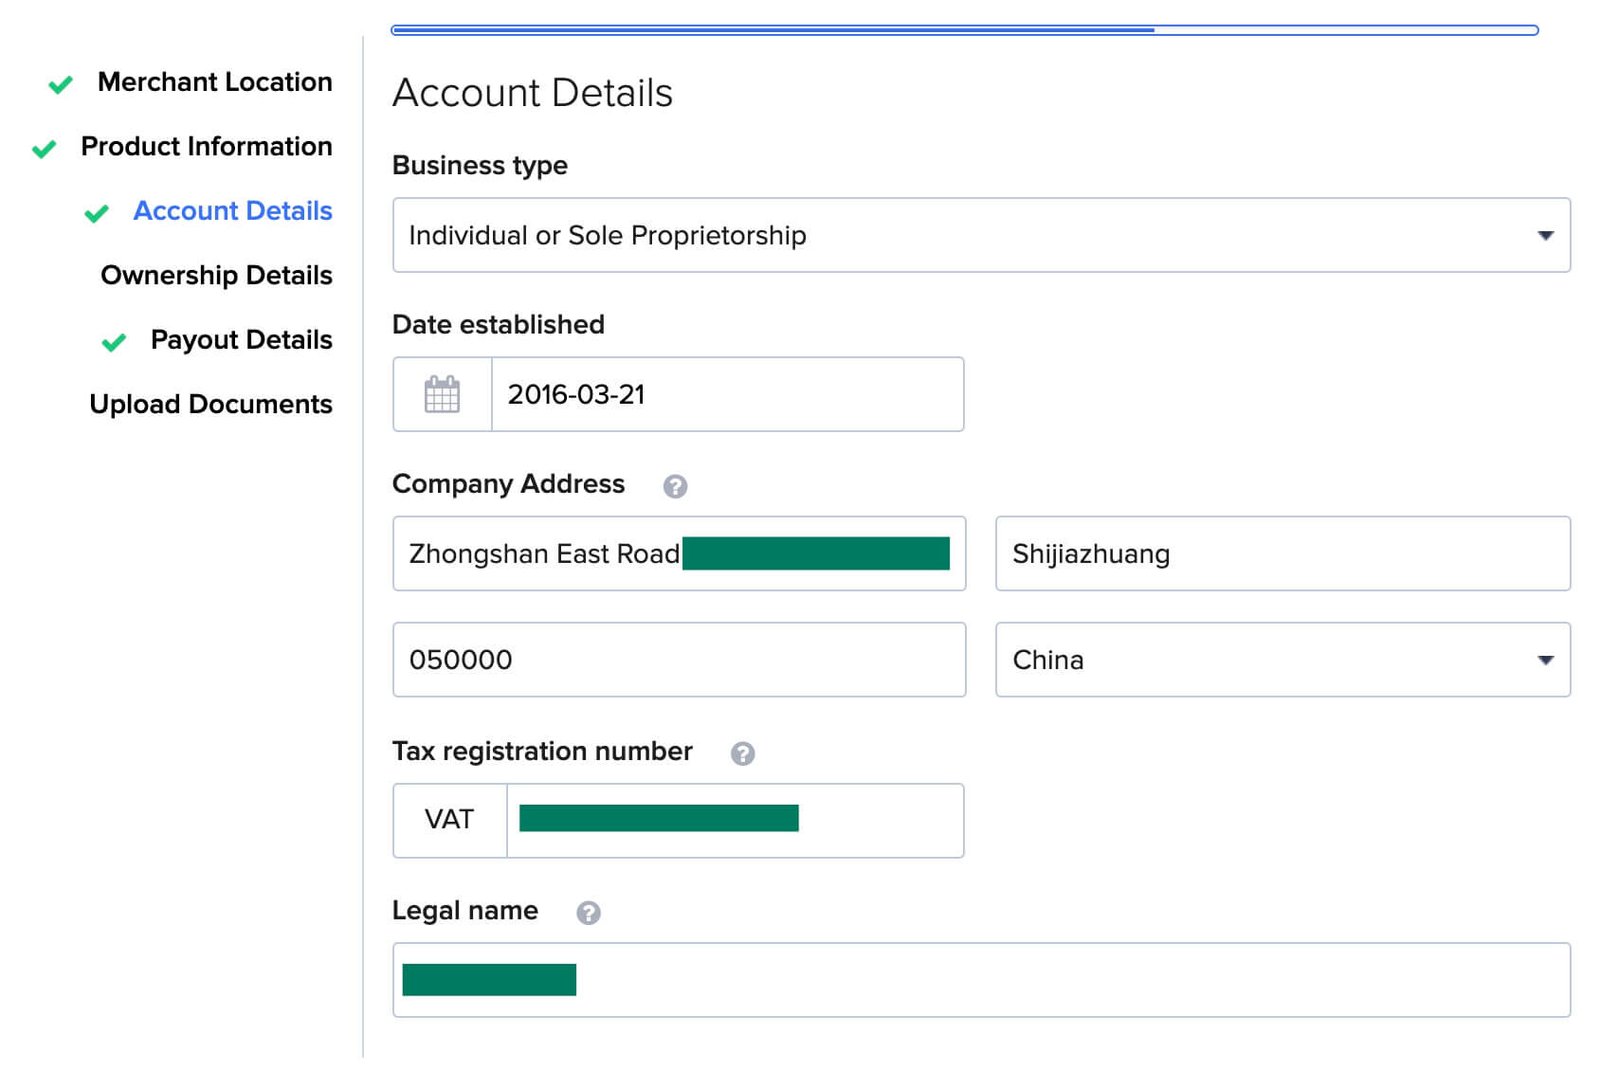Select Ownership Details in the sidebar
This screenshot has height=1069, width=1600.
[216, 275]
